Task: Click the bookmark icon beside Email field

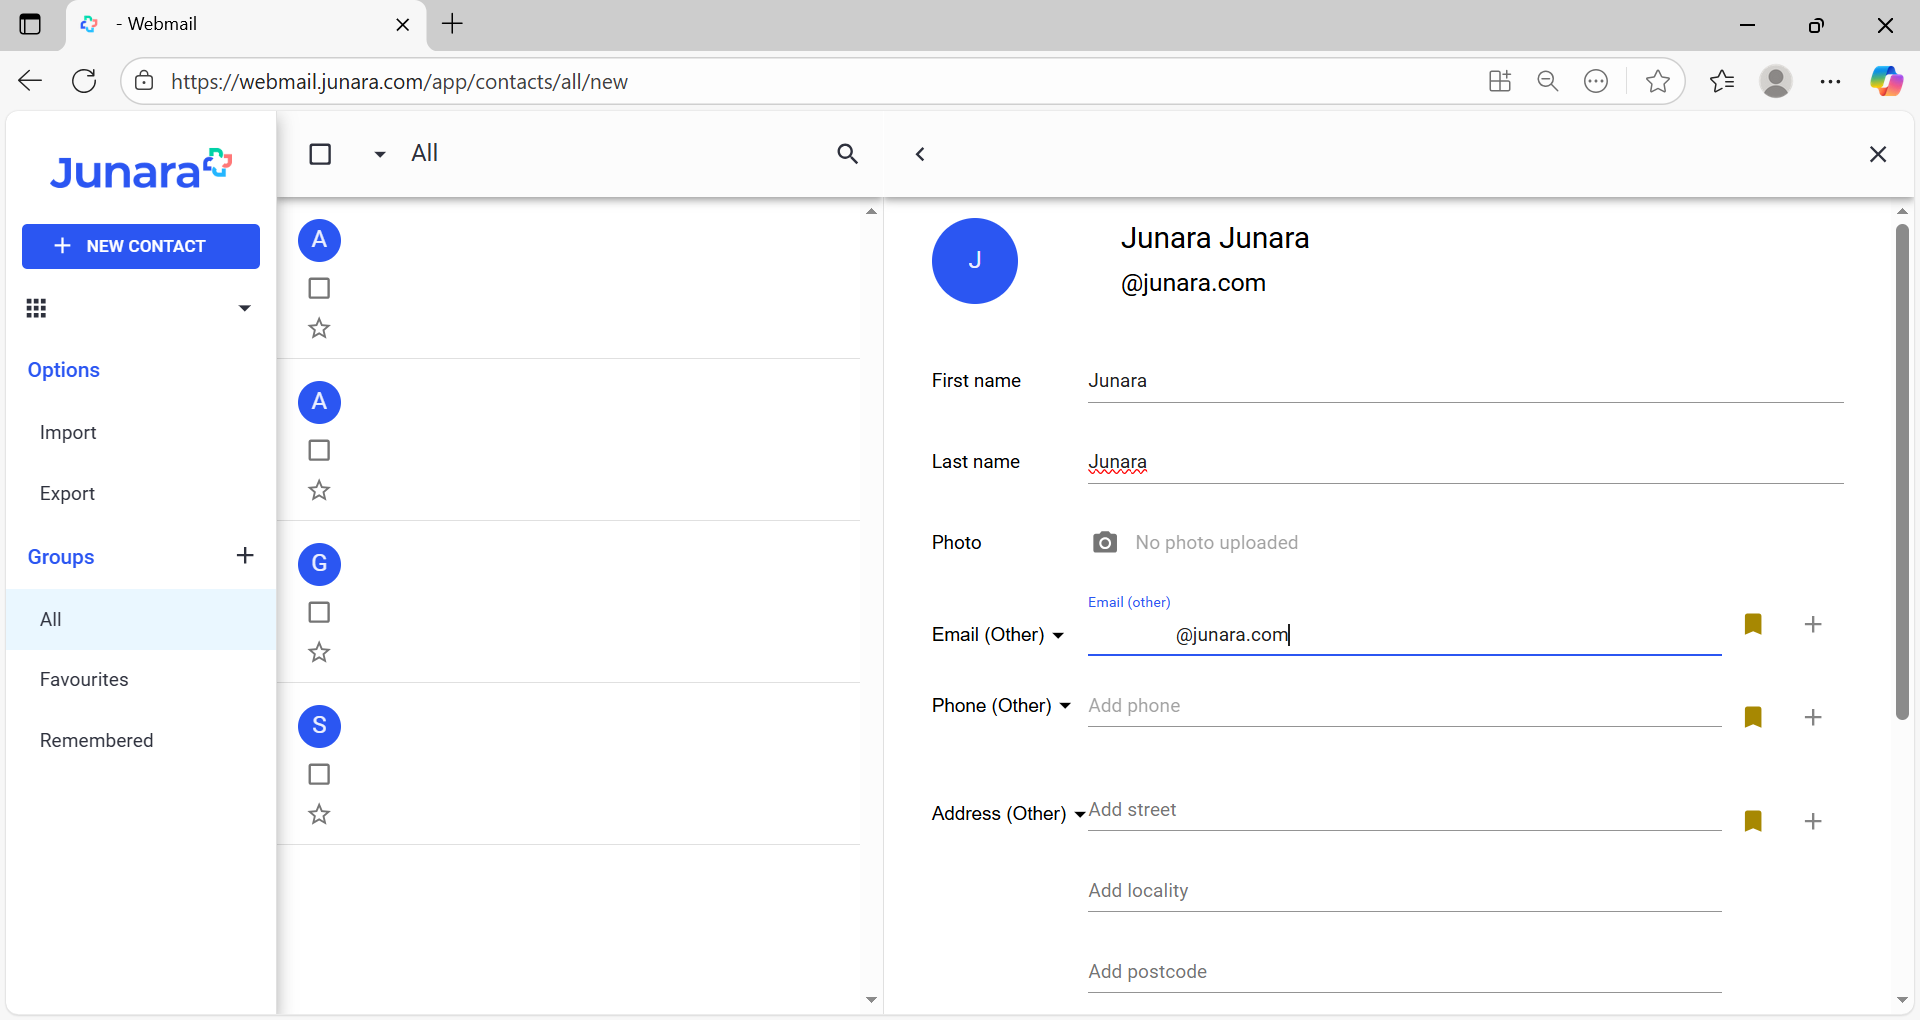Action: pos(1753,624)
